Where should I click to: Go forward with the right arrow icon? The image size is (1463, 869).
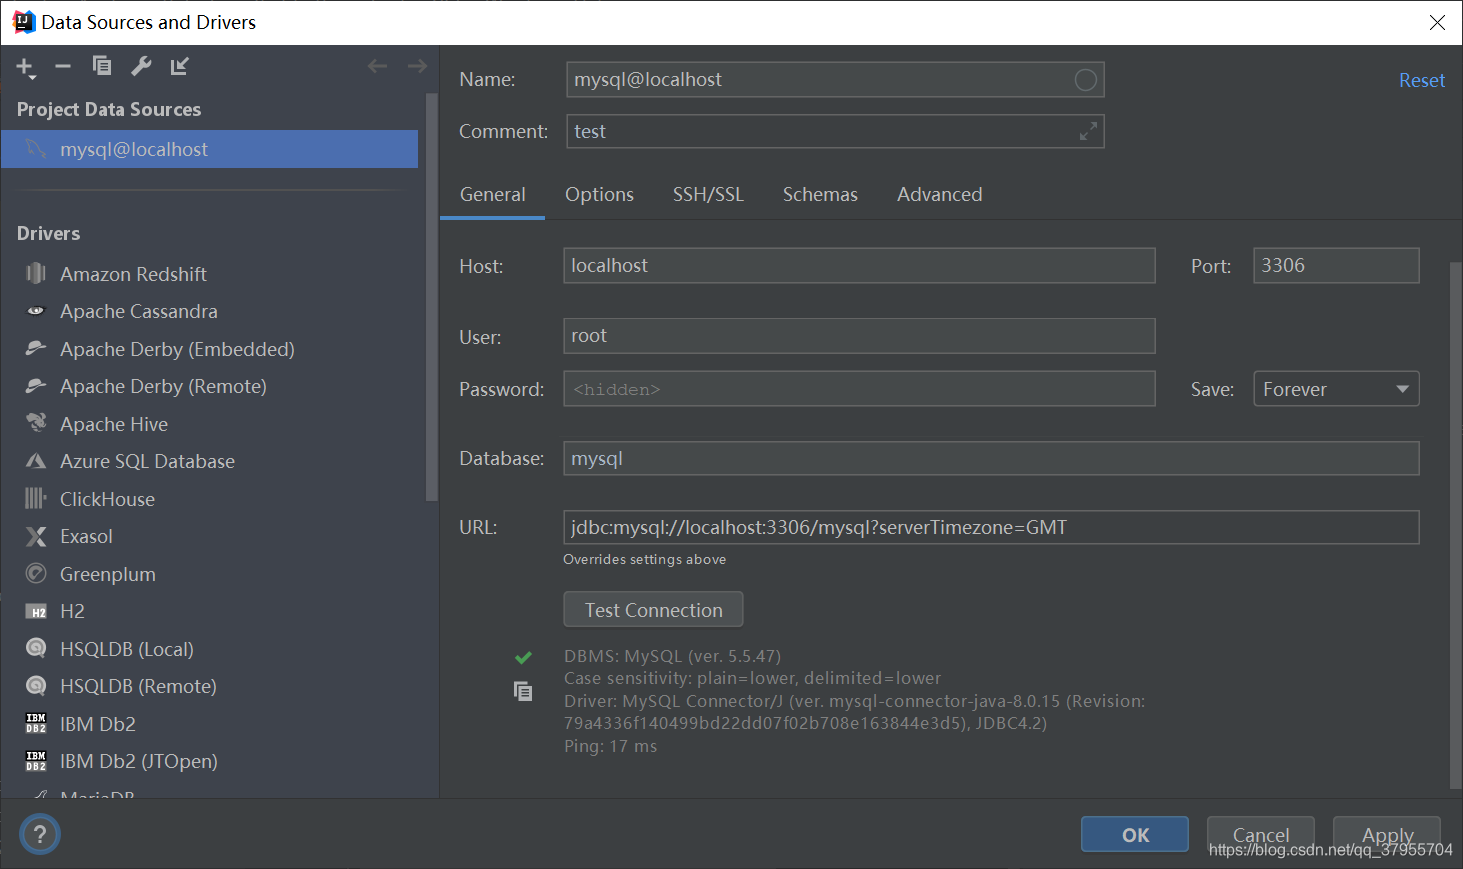tap(417, 66)
